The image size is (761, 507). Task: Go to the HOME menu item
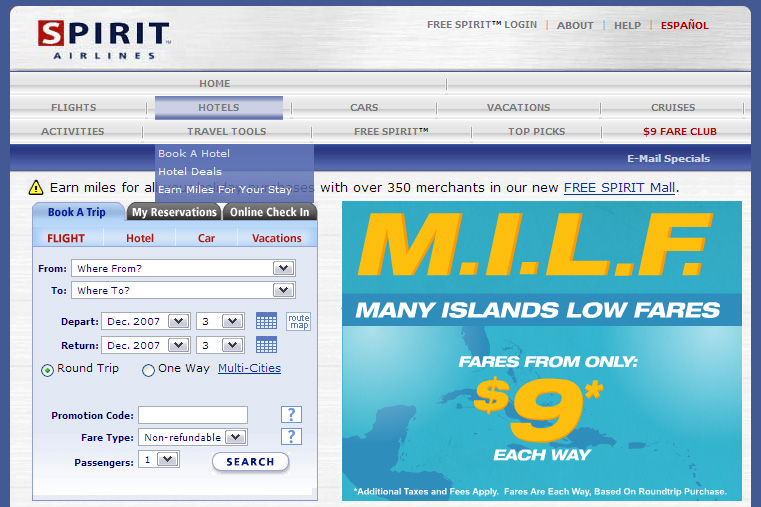click(x=215, y=83)
